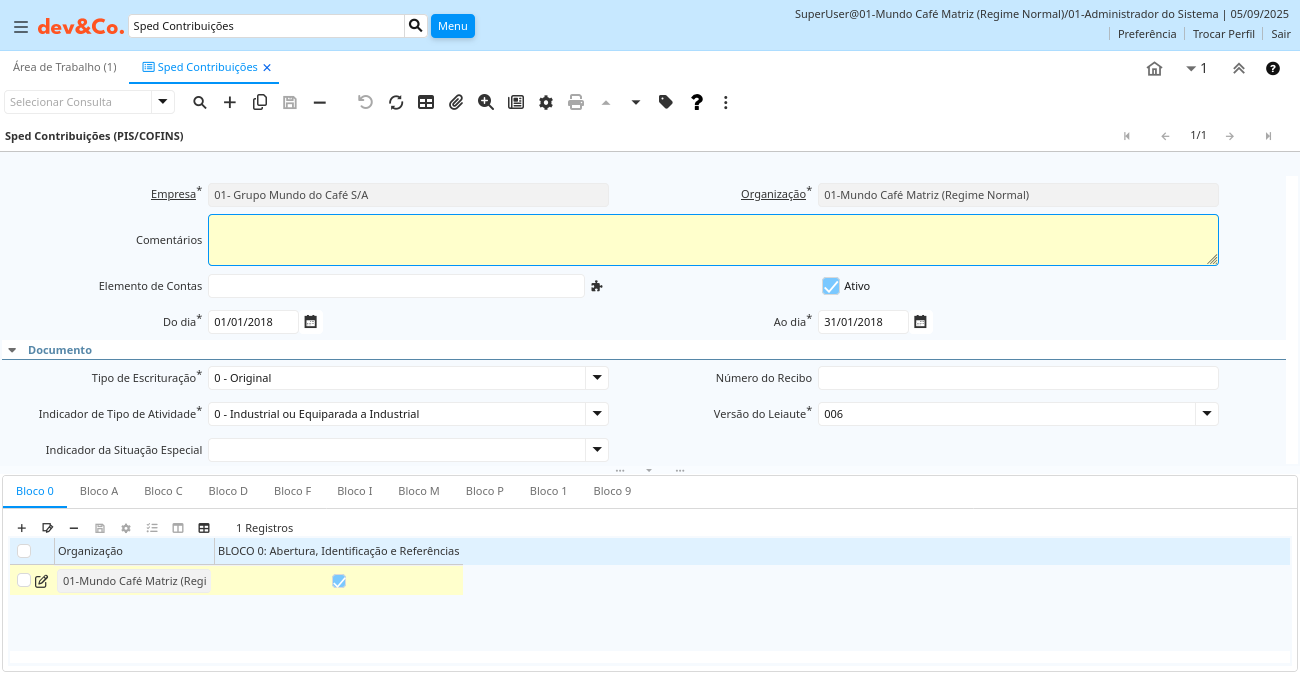Viewport: 1300px width, 674px height.
Task: Refresh the record with reload icon
Action: point(396,102)
